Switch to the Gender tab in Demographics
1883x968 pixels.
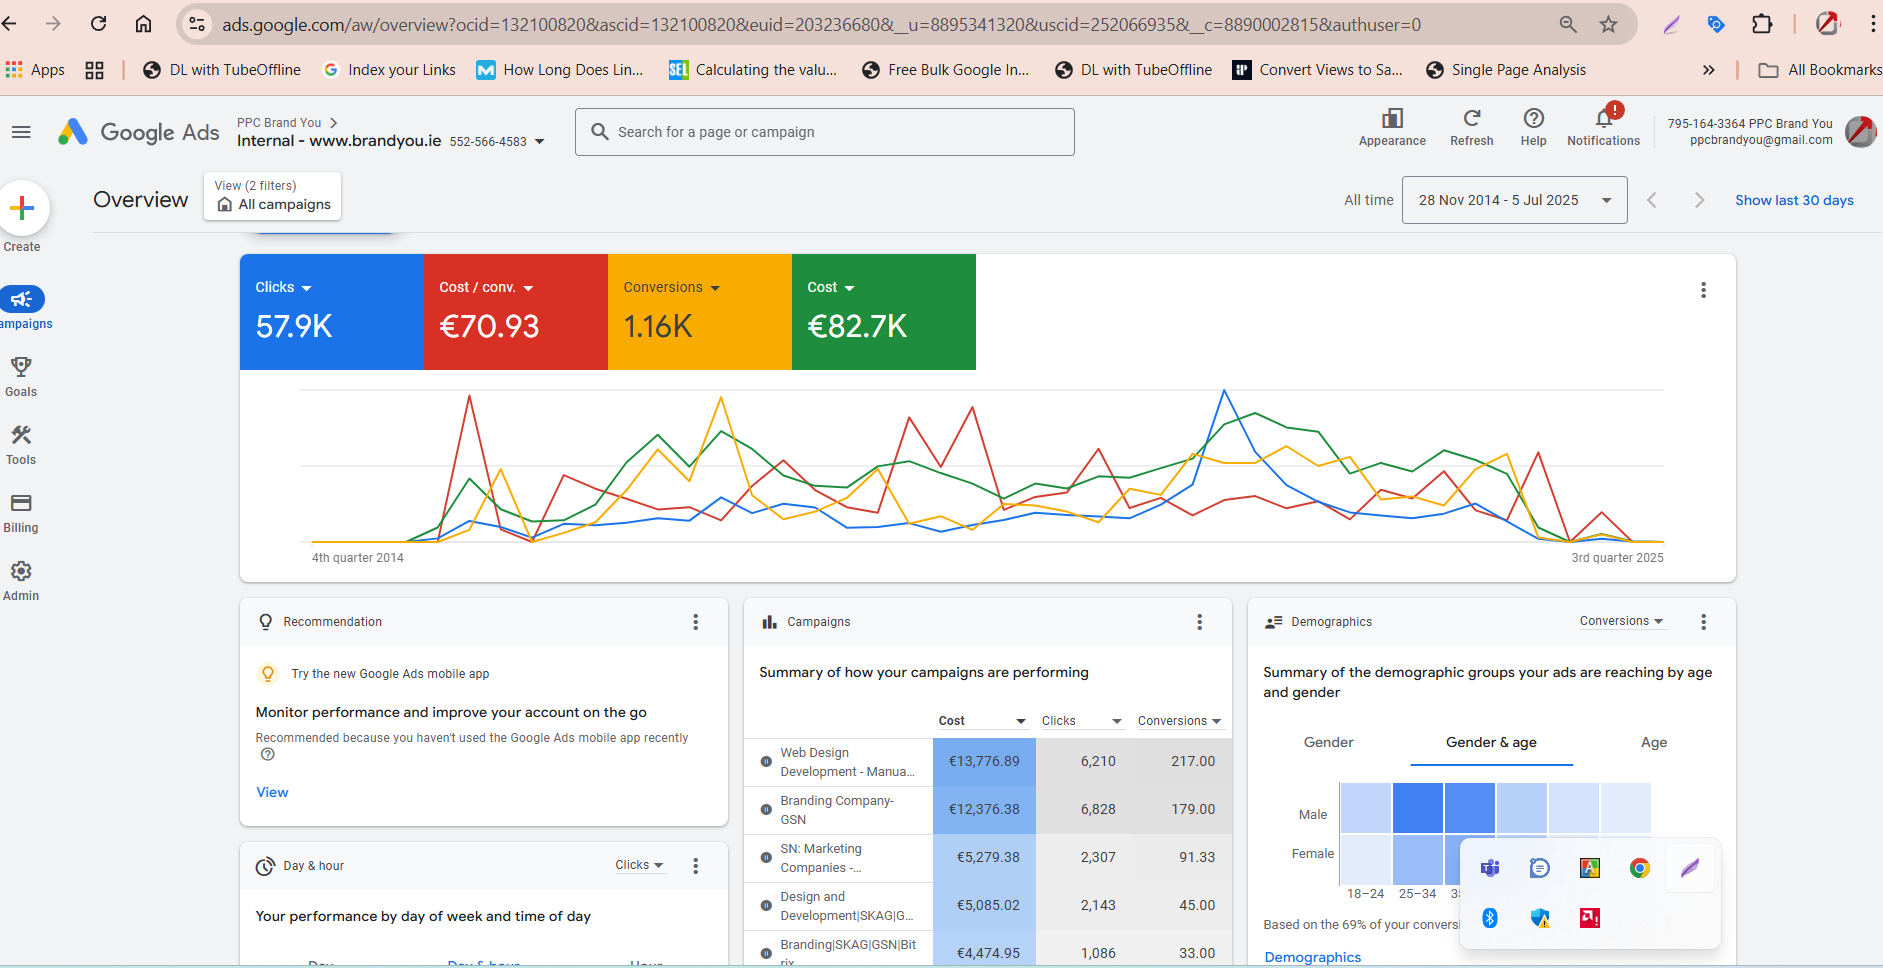click(x=1328, y=742)
